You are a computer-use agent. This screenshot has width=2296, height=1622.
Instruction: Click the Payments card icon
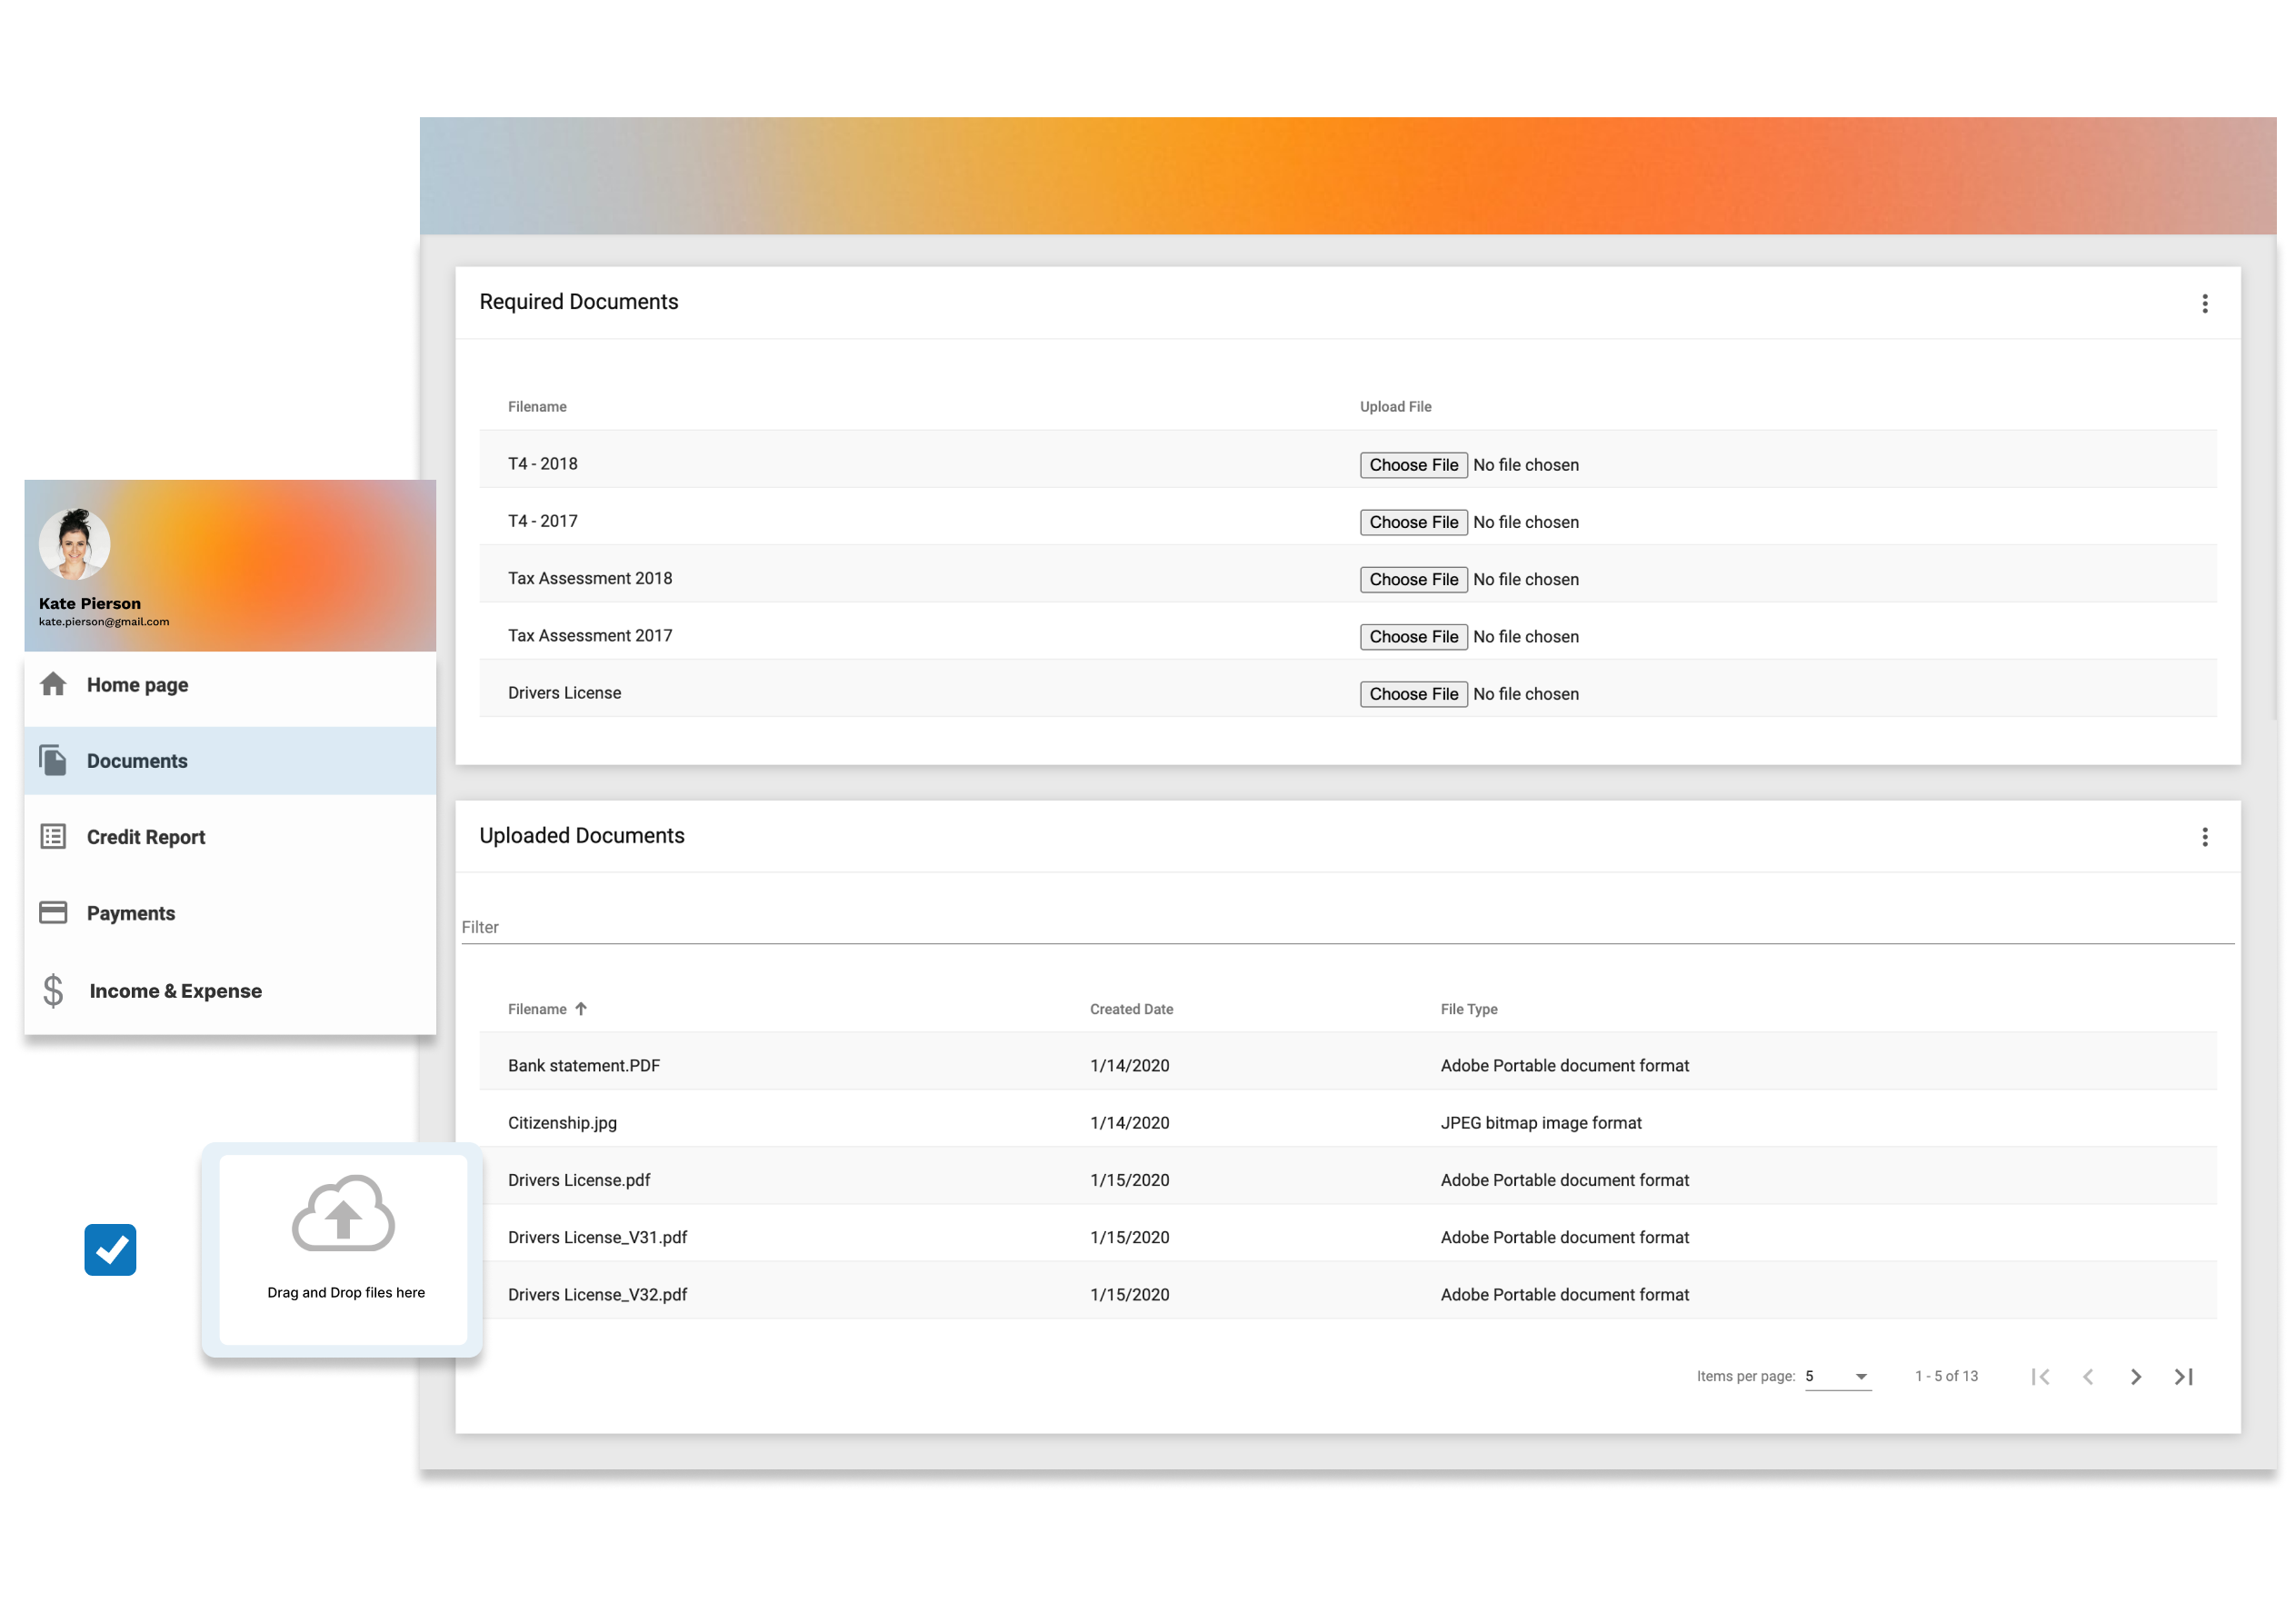pos(53,912)
